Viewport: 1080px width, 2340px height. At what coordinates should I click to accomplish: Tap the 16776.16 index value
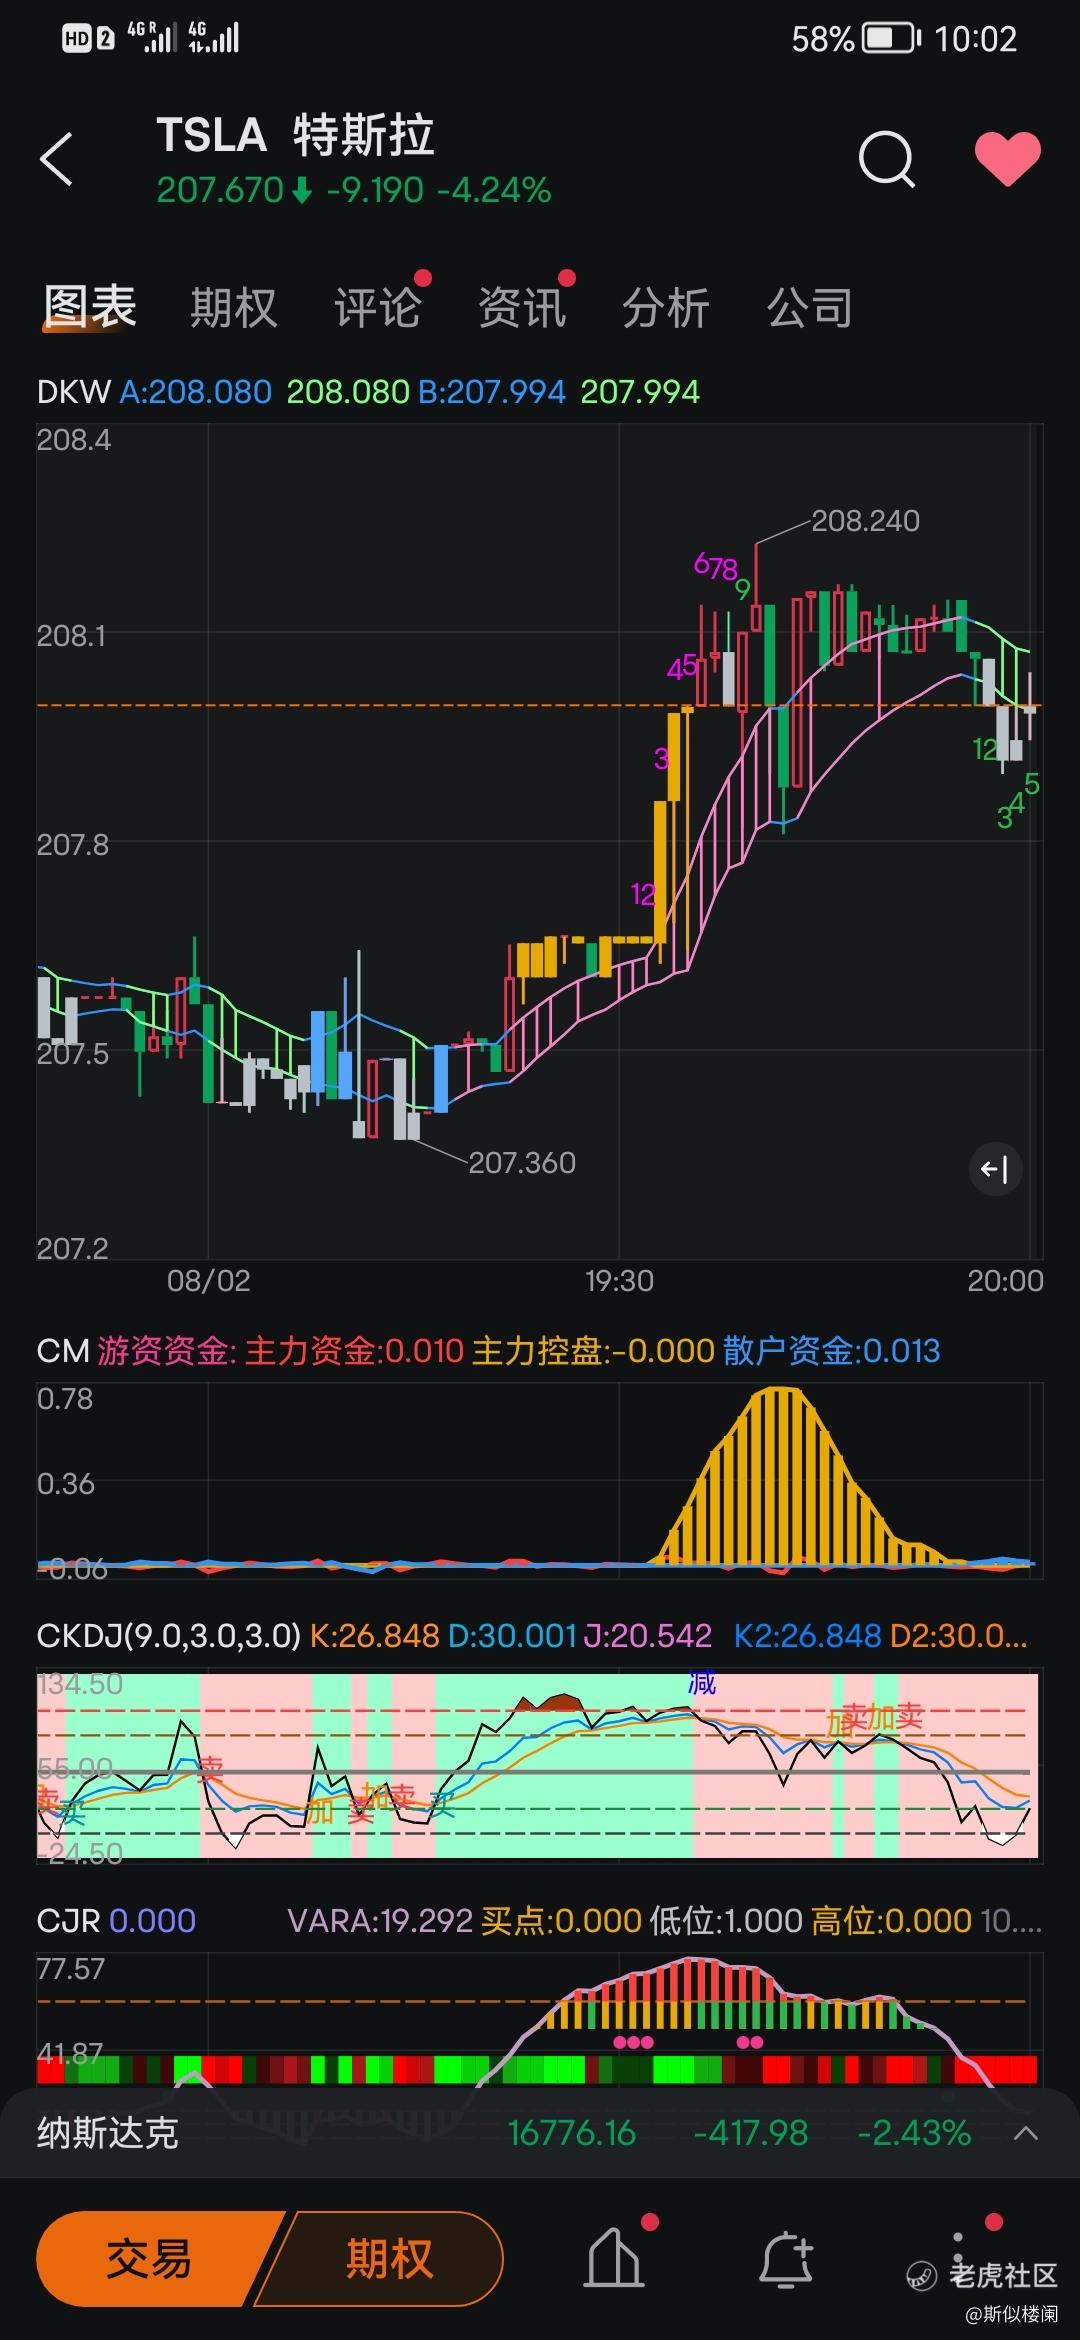[x=571, y=2133]
